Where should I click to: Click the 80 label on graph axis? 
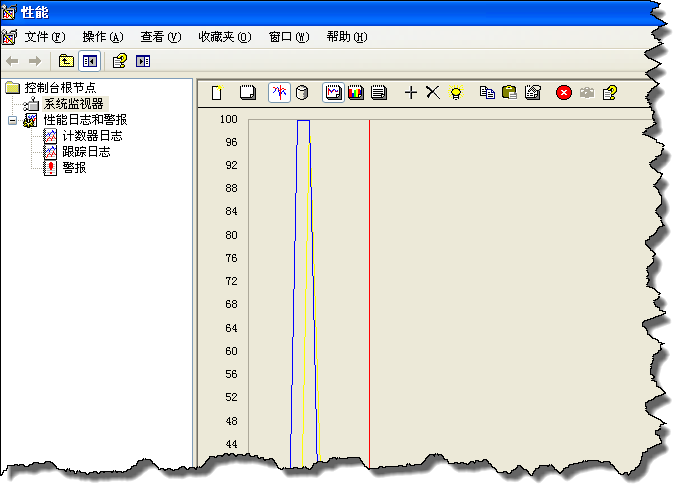pos(231,235)
